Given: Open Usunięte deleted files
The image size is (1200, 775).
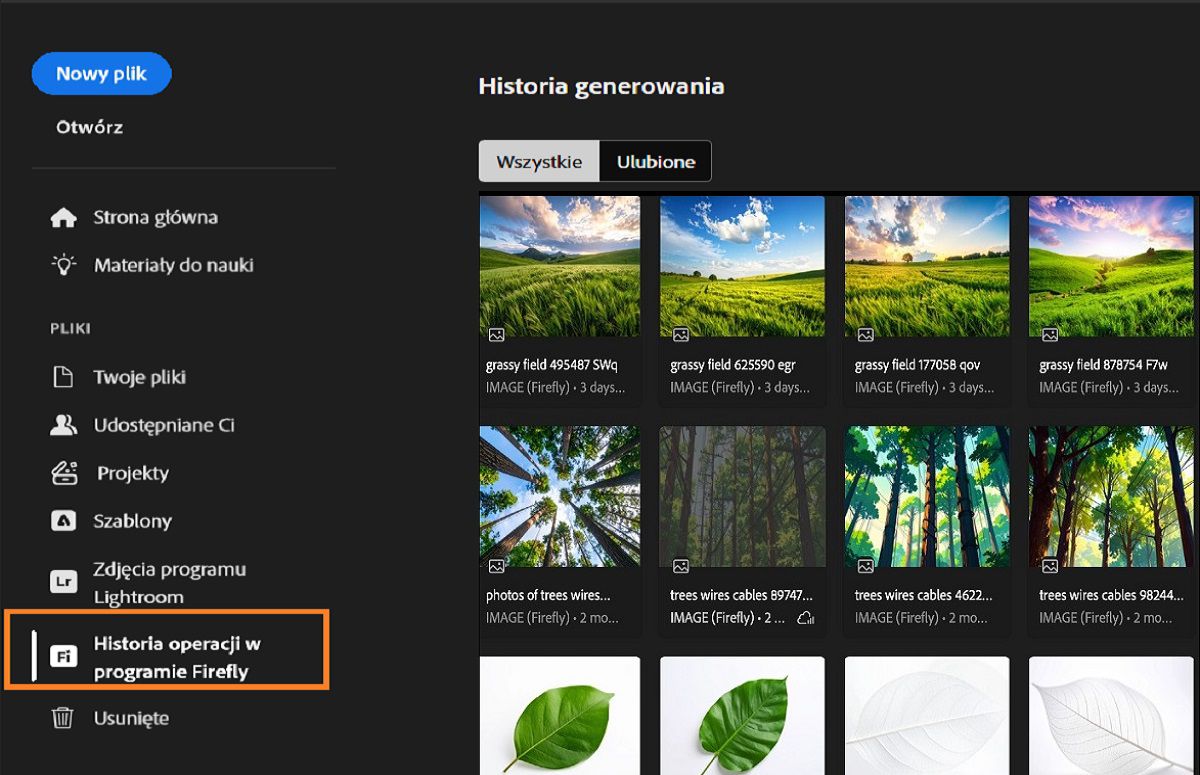Looking at the screenshot, I should coord(131,718).
